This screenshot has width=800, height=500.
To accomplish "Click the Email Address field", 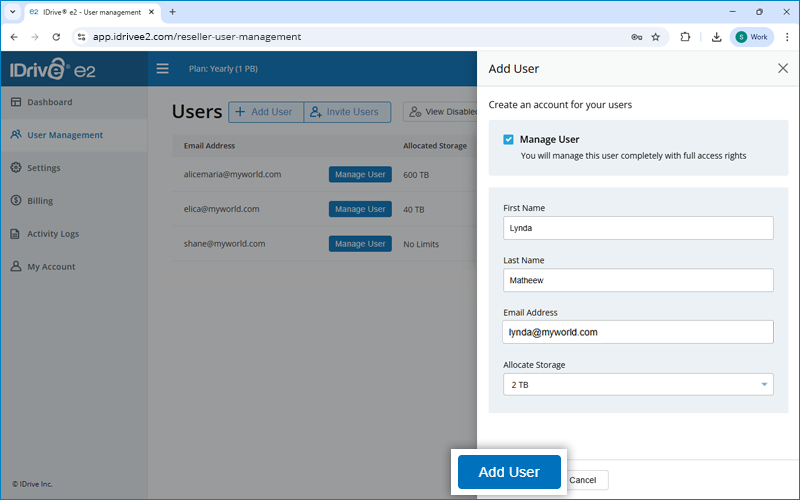I will (x=638, y=332).
